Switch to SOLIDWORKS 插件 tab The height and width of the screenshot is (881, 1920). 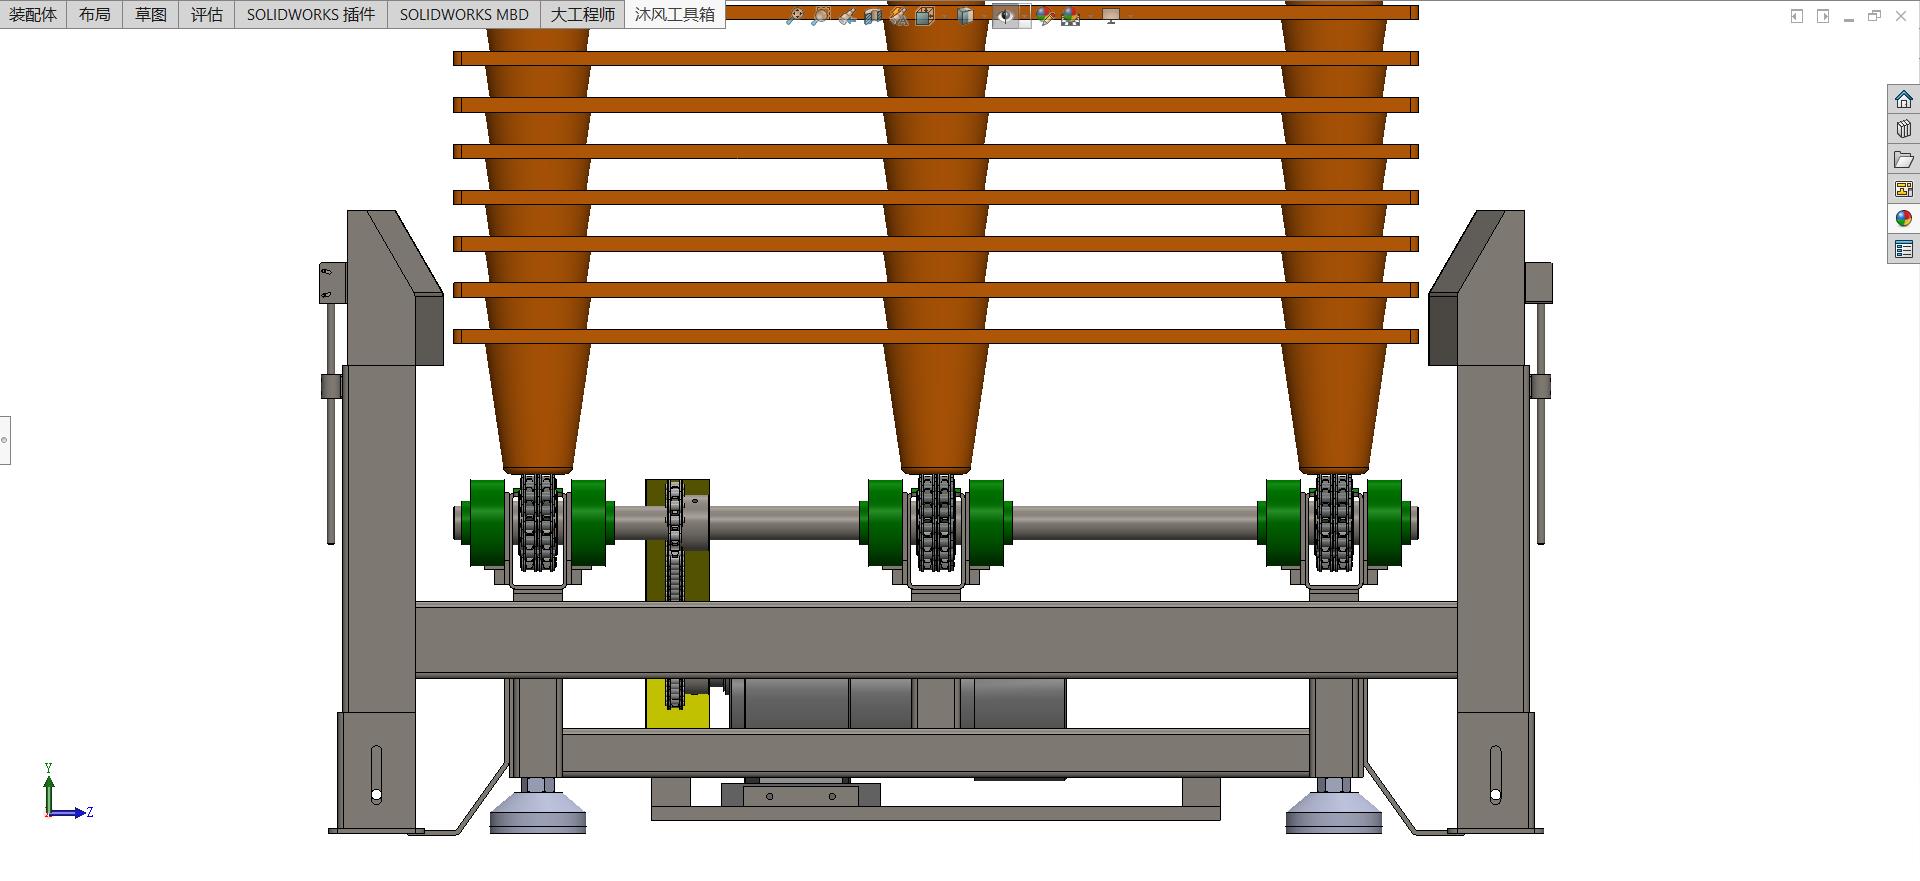[311, 14]
